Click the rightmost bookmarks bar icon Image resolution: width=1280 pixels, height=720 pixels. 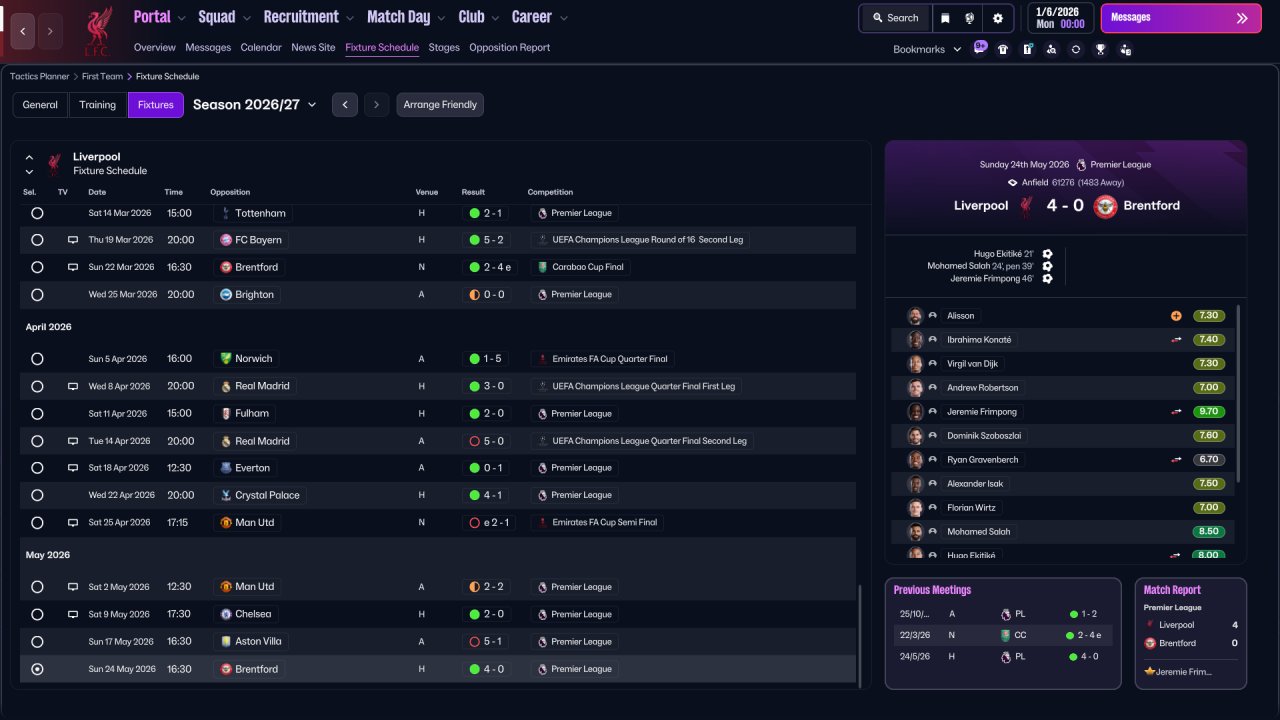pyautogui.click(x=1125, y=49)
